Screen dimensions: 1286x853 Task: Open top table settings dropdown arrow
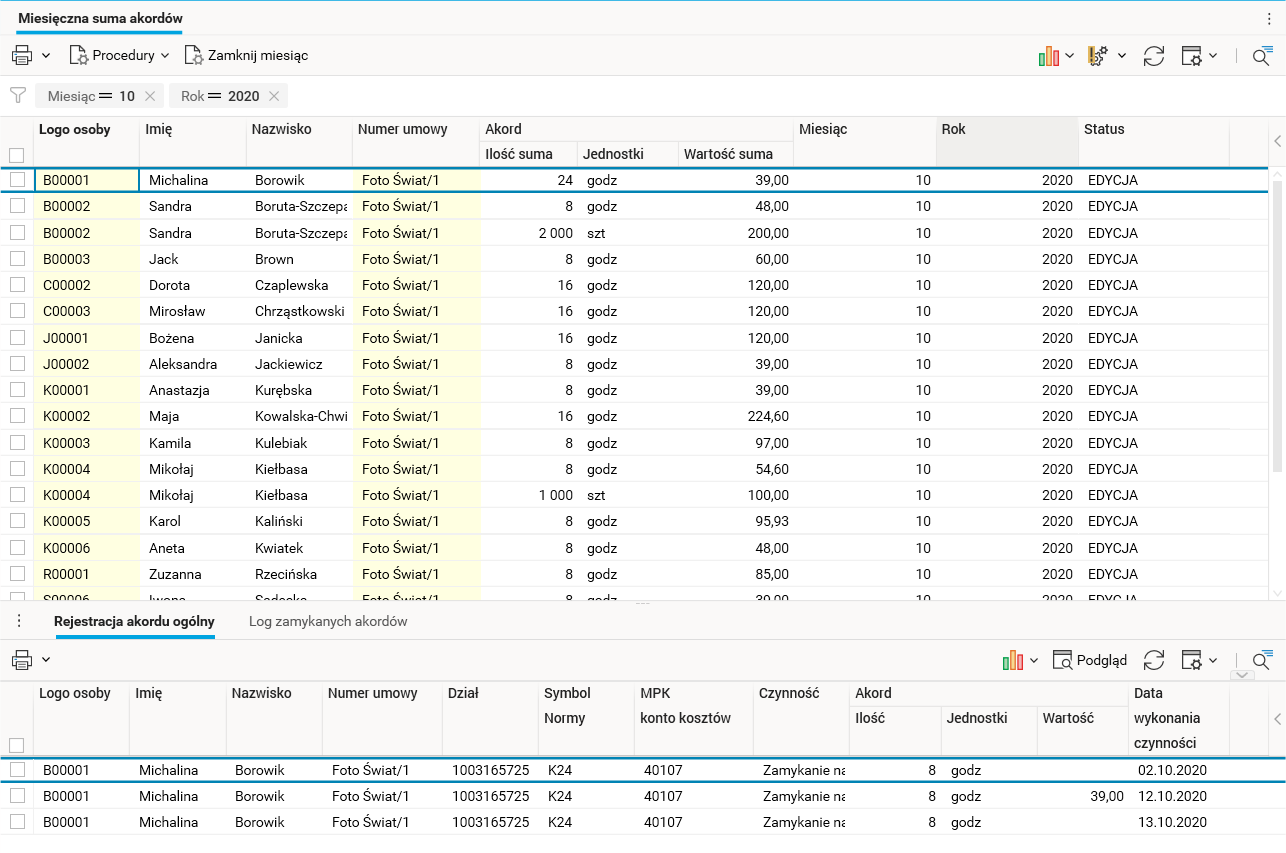pos(1213,56)
